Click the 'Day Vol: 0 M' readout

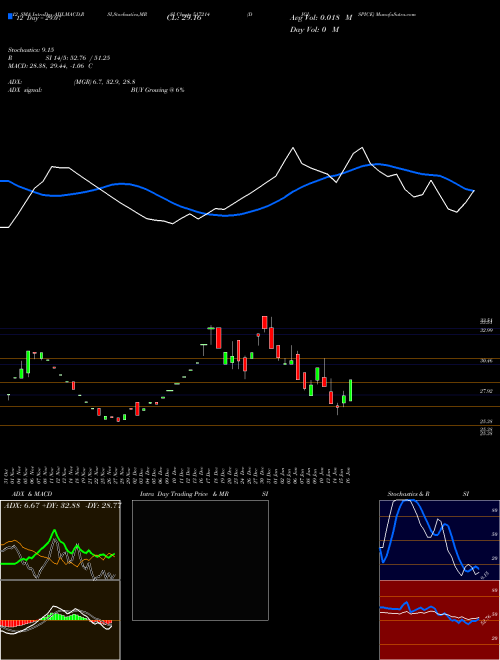pyautogui.click(x=315, y=29)
